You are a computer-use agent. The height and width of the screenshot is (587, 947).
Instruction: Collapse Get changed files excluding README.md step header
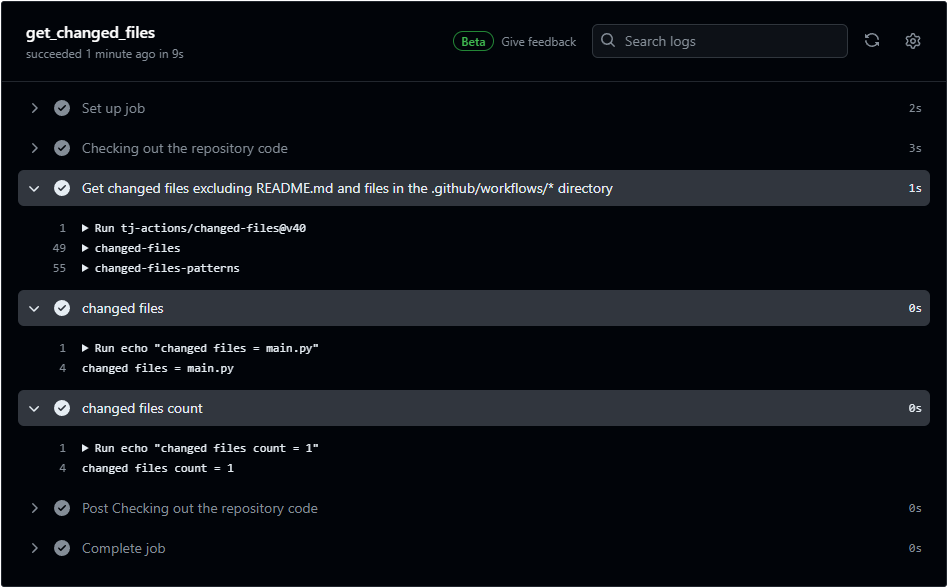[35, 188]
